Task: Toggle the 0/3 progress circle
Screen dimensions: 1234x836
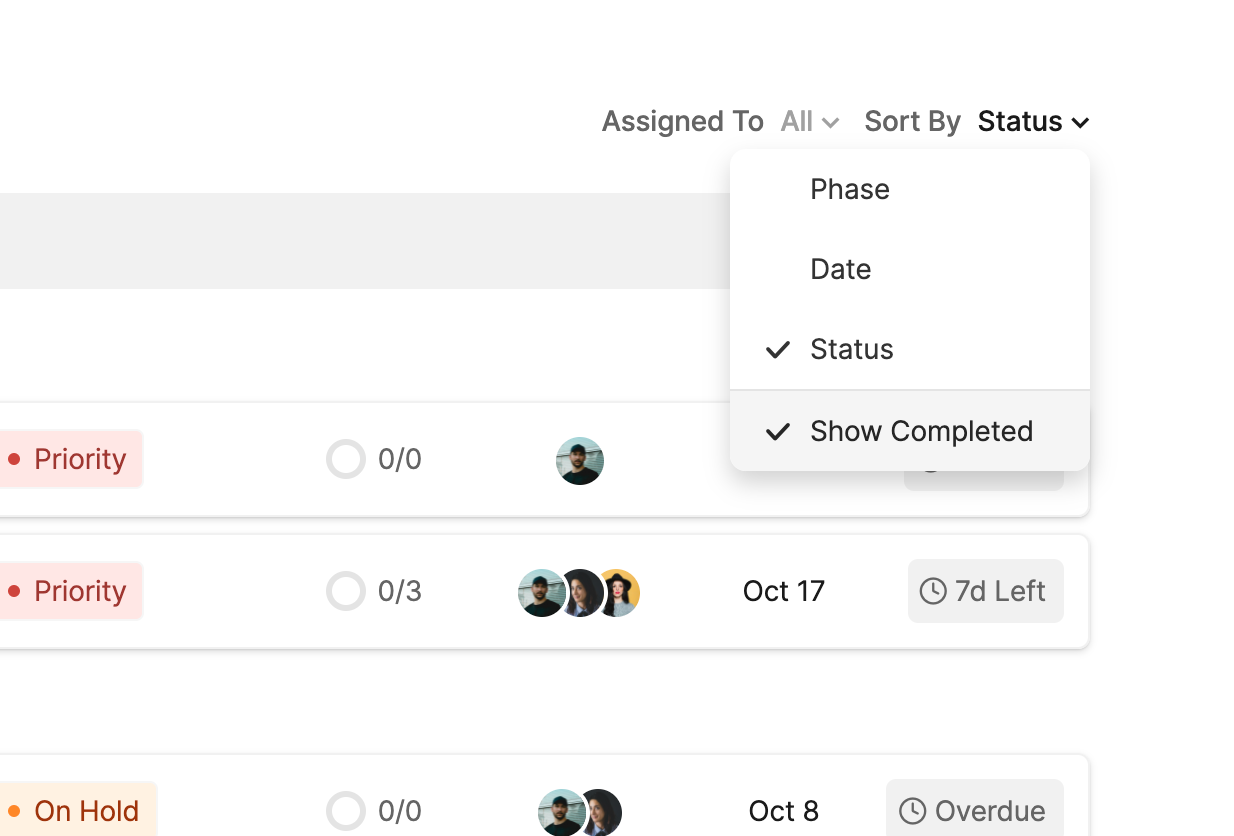Action: 346,591
